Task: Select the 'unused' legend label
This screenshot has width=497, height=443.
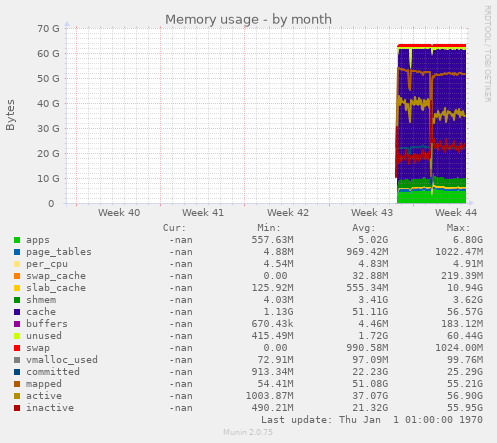Action: coord(44,336)
